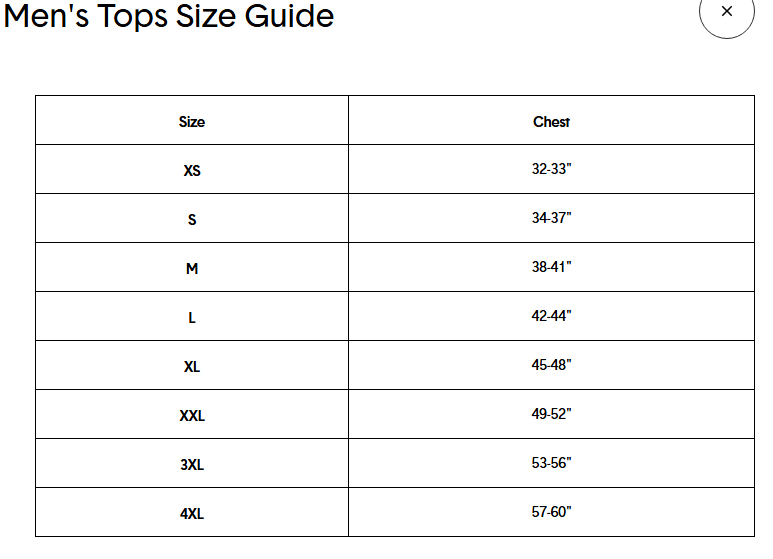
Task: Select the M size cell
Action: pos(192,269)
